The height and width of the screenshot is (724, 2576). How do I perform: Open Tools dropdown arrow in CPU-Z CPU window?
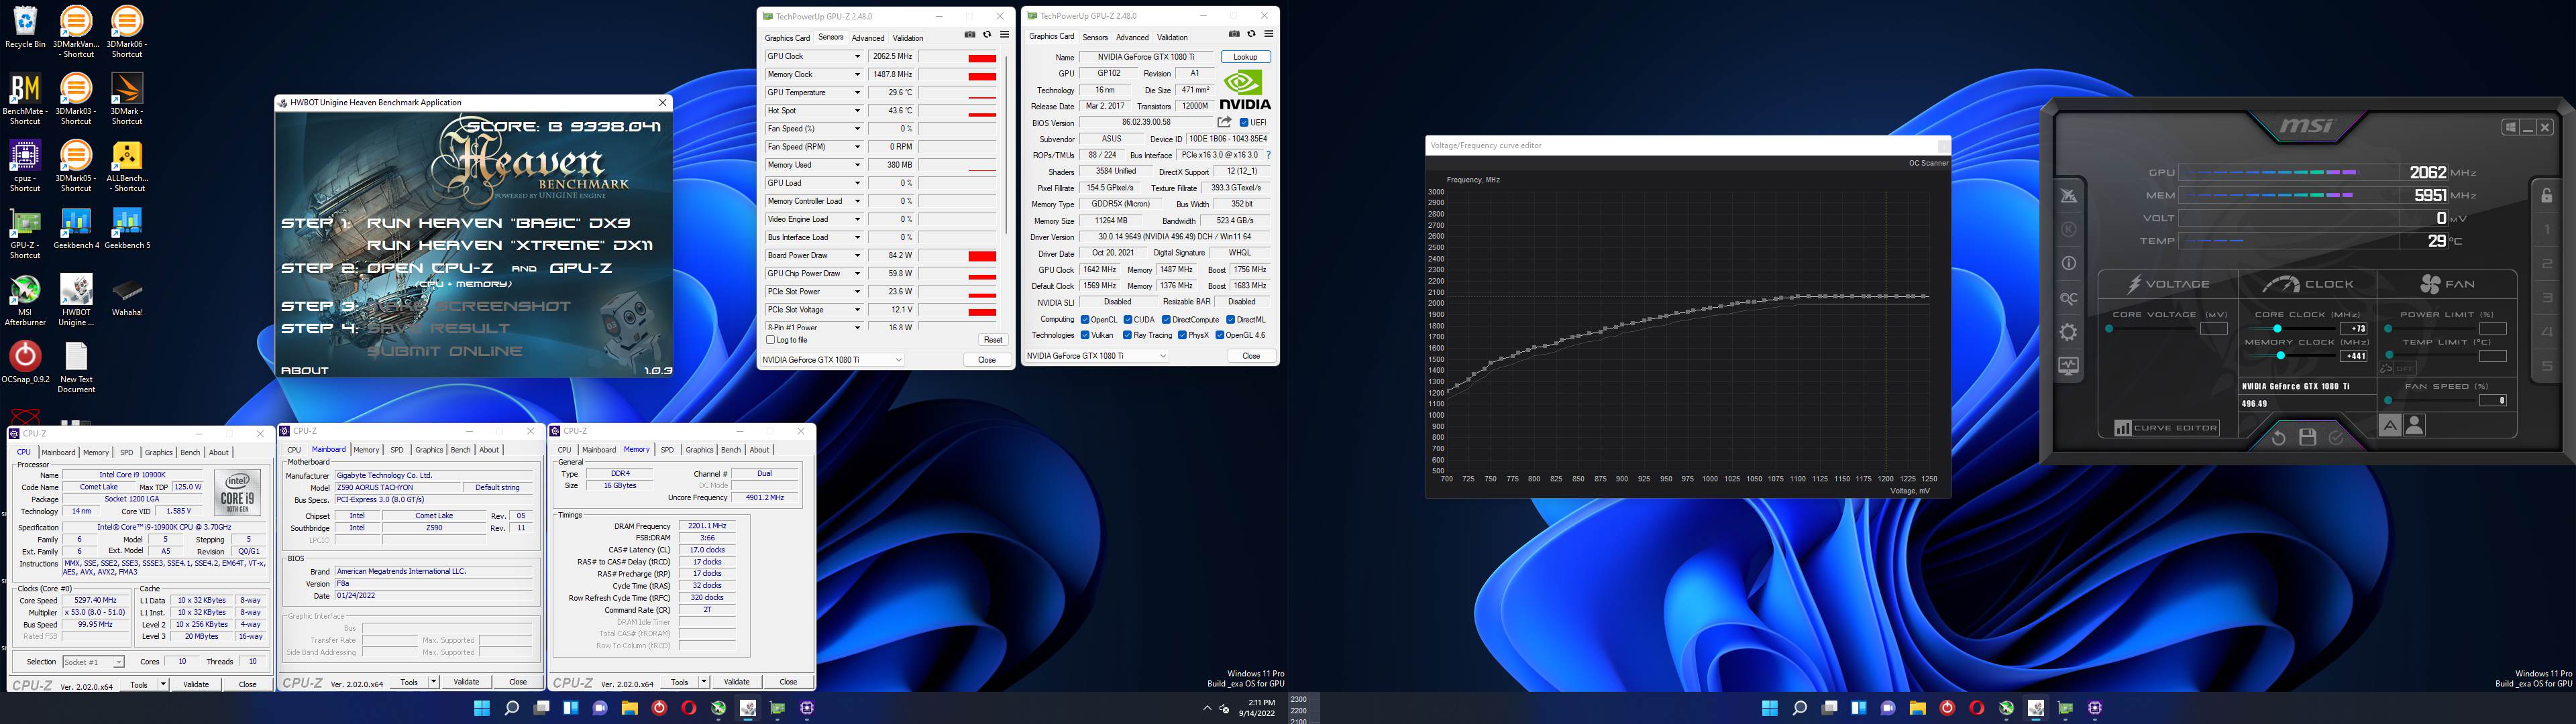click(x=163, y=685)
